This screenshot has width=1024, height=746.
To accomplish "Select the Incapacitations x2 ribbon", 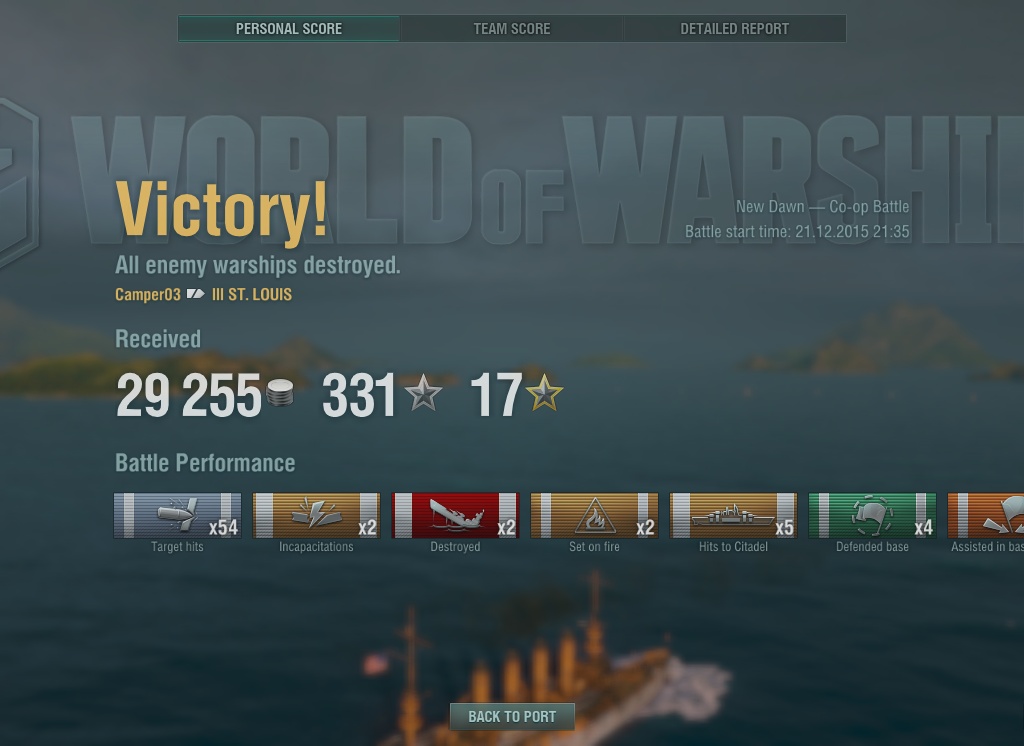I will coord(316,516).
